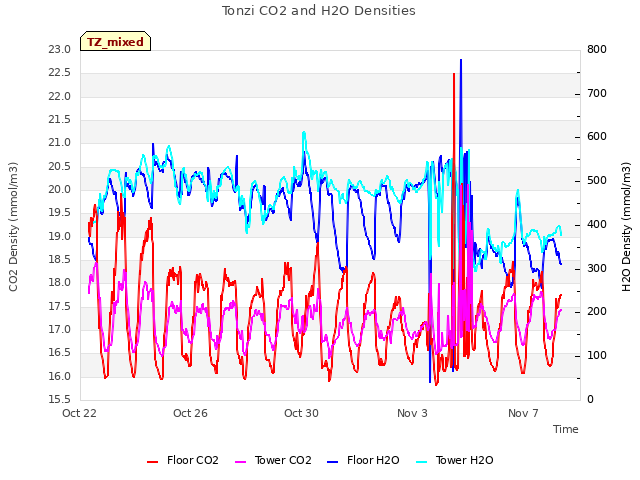The image size is (640, 480).
Task: Click the Tower CO2 legend label
Action: (283, 460)
